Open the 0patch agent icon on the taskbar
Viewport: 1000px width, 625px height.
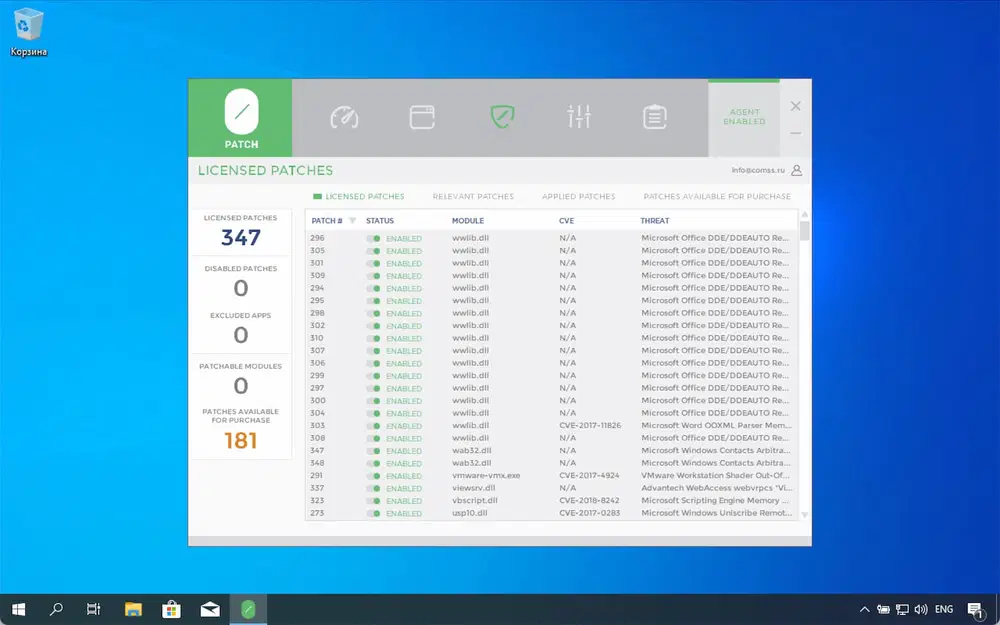coord(248,608)
